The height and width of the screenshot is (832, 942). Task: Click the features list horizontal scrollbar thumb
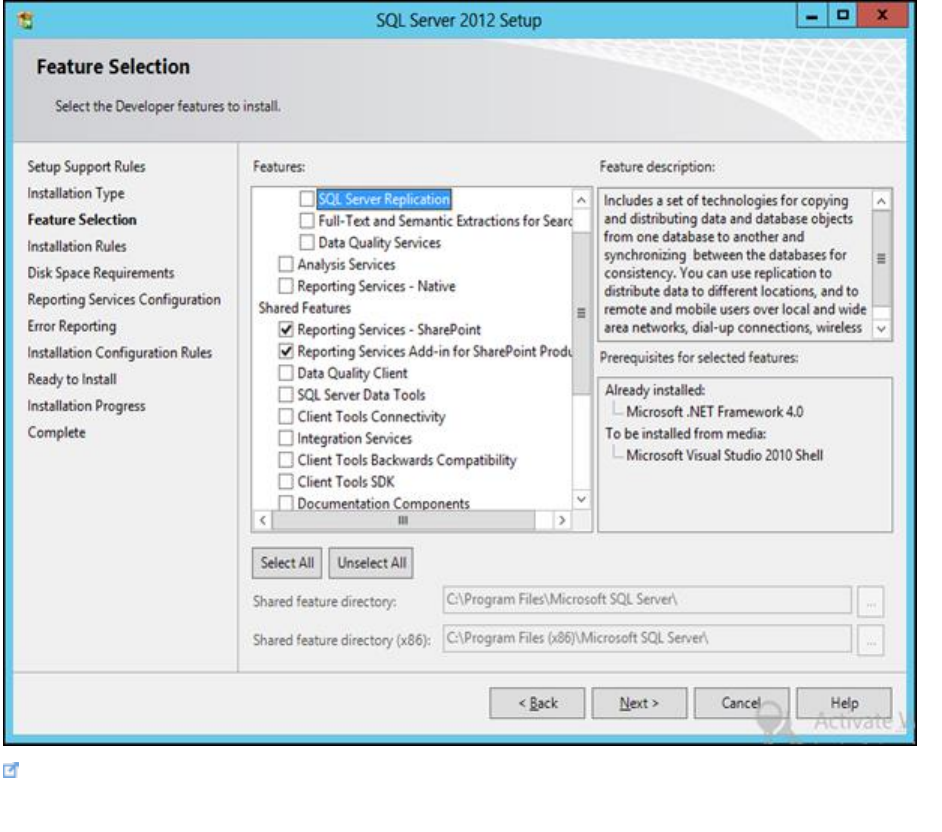pyautogui.click(x=403, y=520)
